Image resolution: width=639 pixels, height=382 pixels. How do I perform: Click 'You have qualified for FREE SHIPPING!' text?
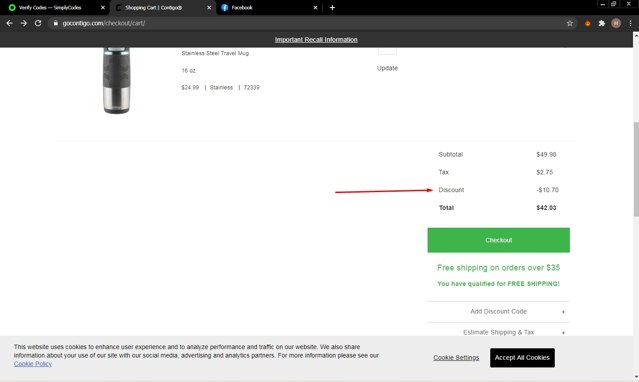[498, 284]
